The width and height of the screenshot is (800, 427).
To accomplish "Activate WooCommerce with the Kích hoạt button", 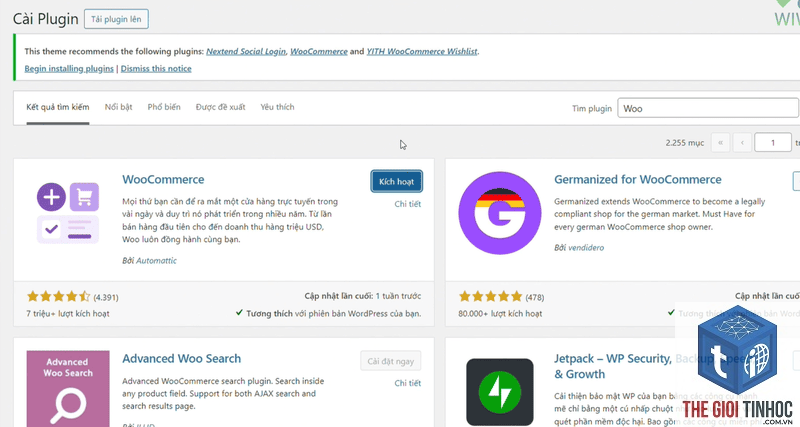I will 396,182.
